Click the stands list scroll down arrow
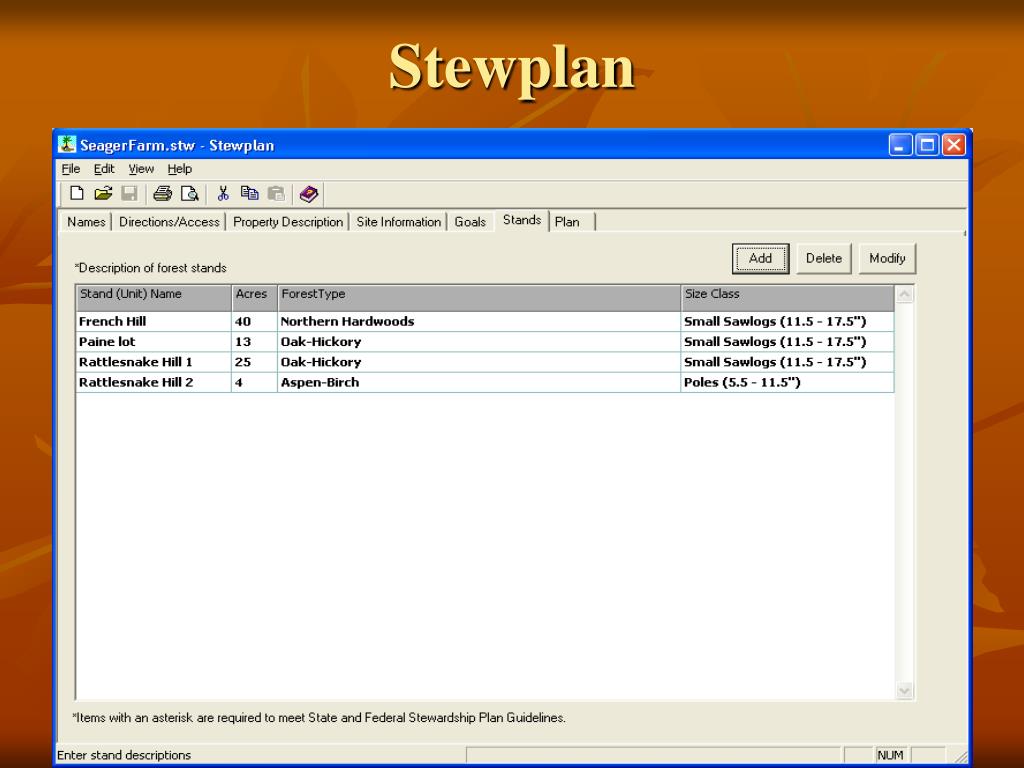This screenshot has width=1024, height=768. 904,690
